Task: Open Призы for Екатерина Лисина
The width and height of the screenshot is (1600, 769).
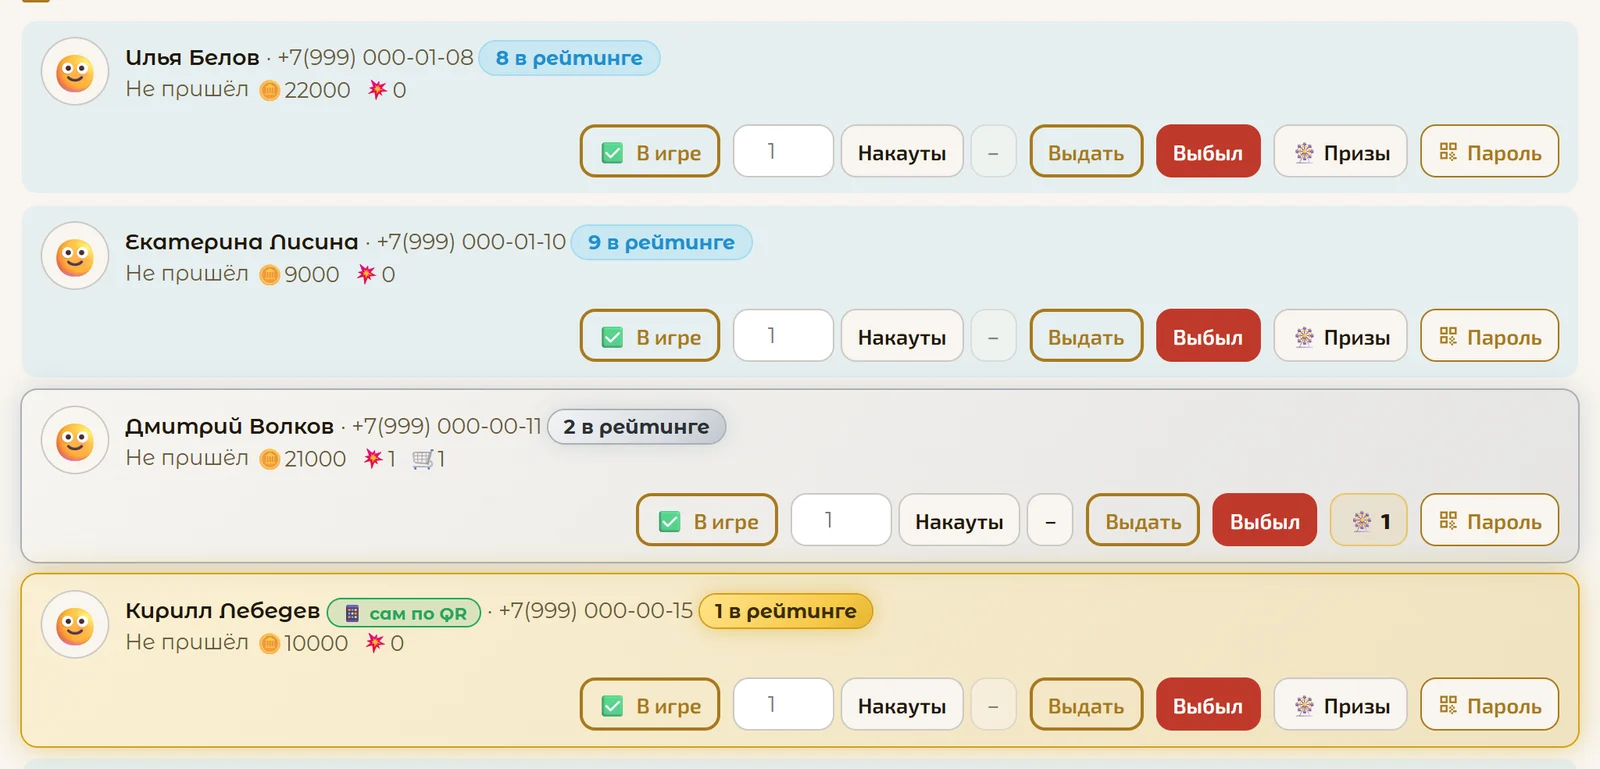Action: (x=1340, y=336)
